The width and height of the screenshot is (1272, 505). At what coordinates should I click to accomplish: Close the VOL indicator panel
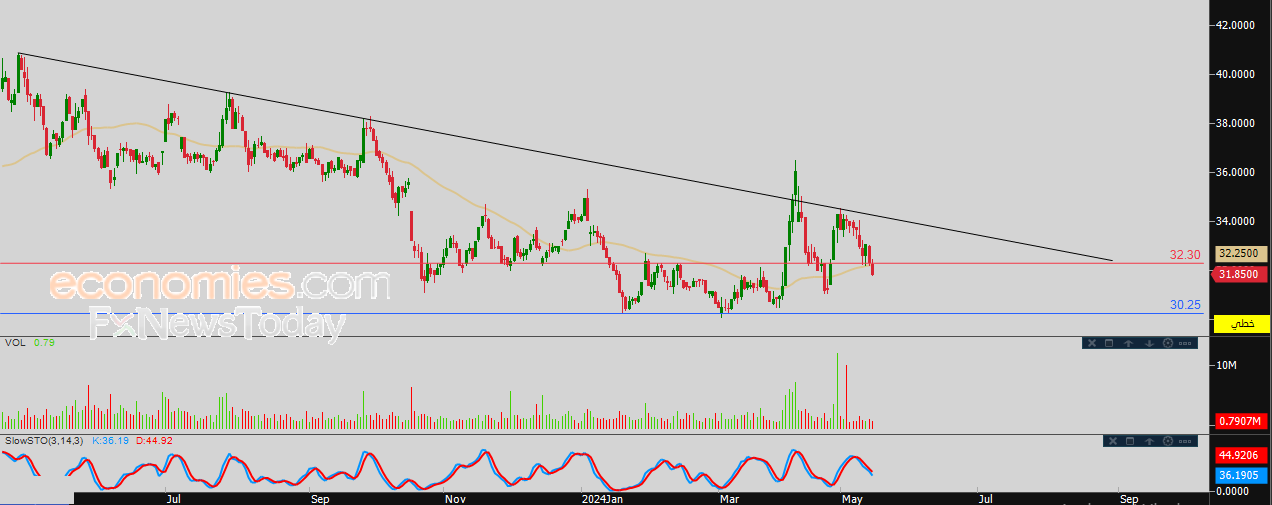click(x=1092, y=343)
